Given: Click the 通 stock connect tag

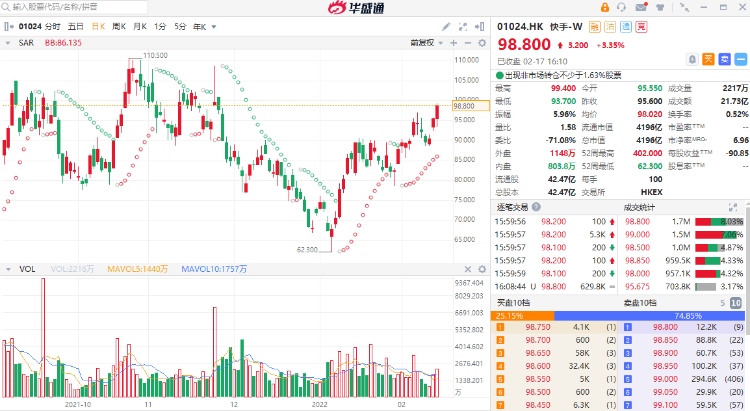Looking at the screenshot, I should [626, 25].
